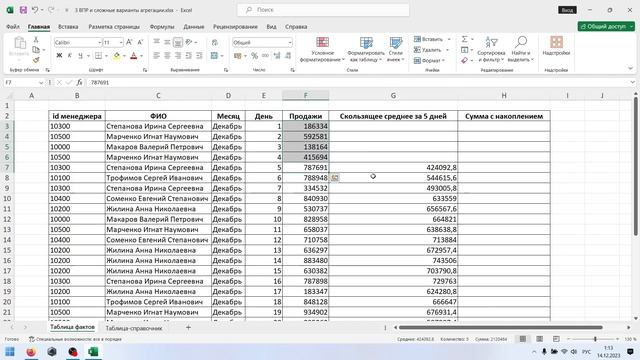640x360 pixels.
Task: Open Format as Table gallery
Action: point(366,49)
